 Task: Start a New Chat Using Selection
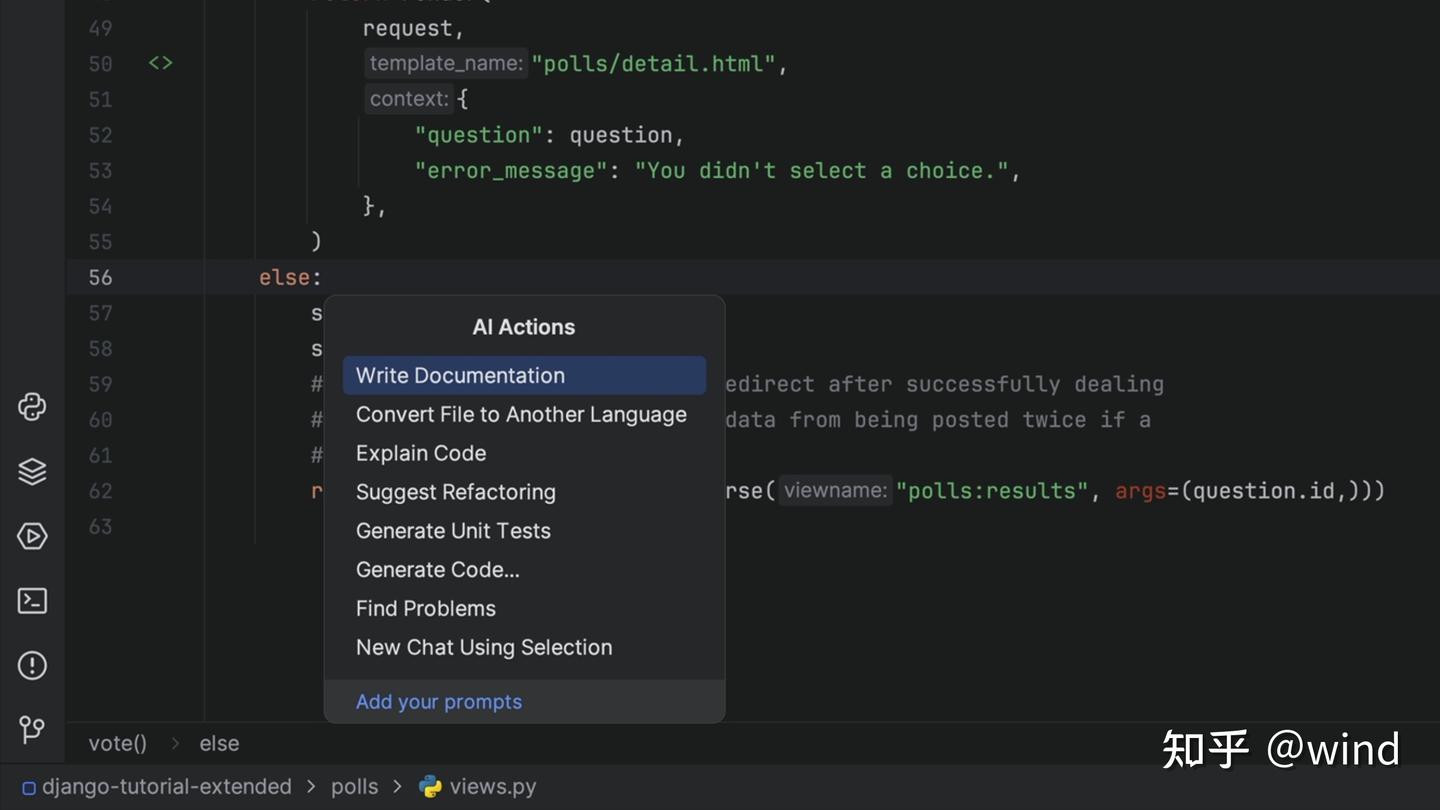484,647
